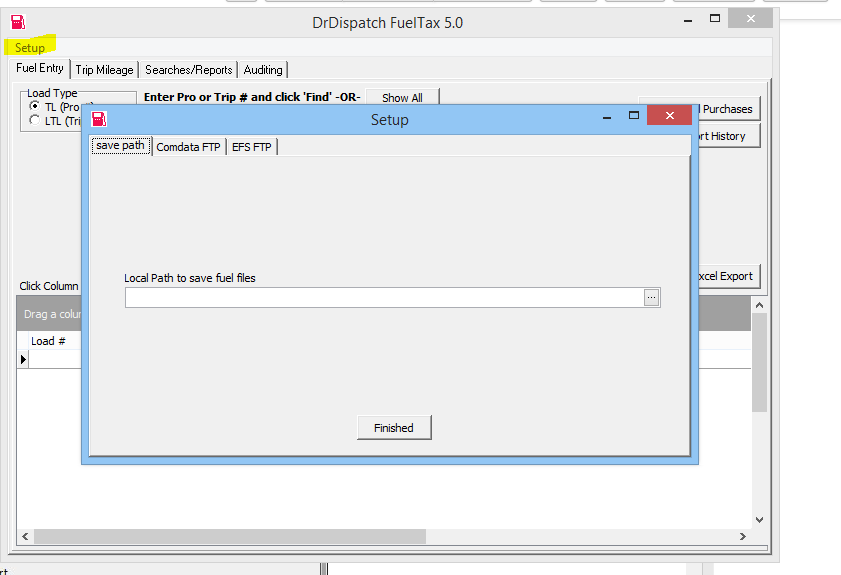Switch to the EFS FTP tab
The height and width of the screenshot is (575, 841).
(x=252, y=147)
